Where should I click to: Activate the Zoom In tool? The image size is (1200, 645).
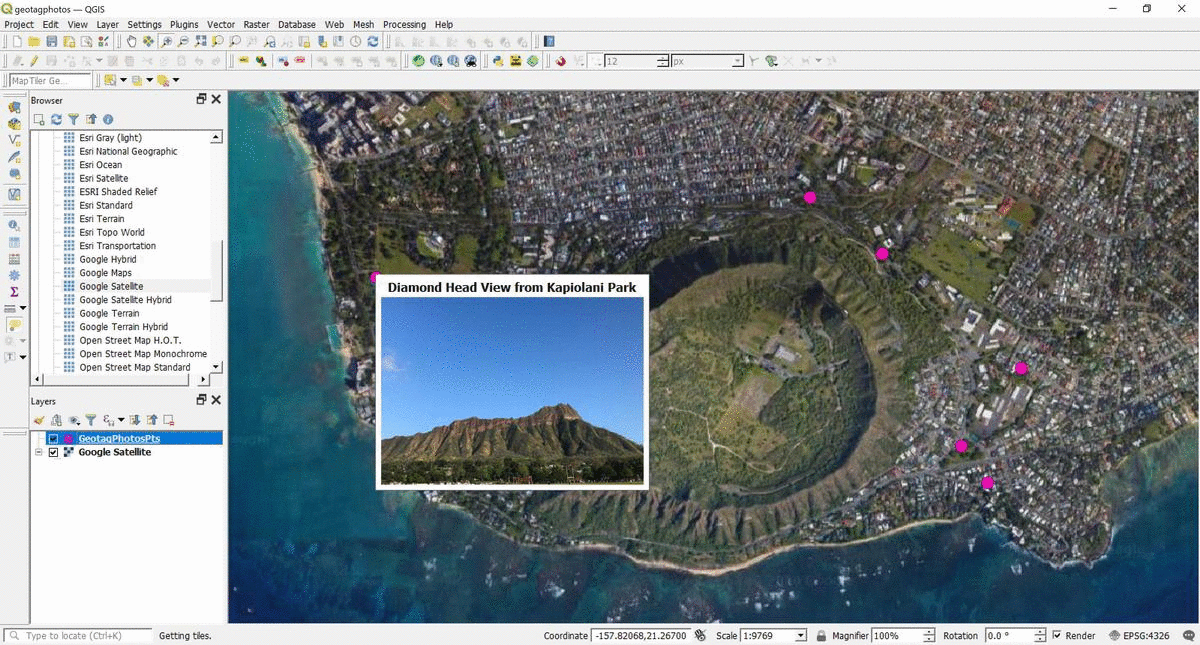point(168,41)
